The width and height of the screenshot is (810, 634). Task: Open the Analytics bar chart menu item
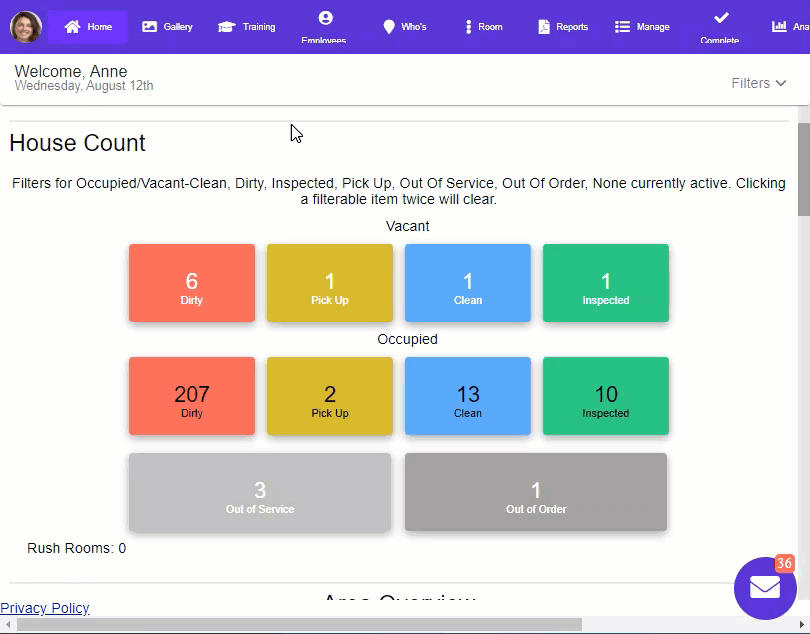coord(780,27)
